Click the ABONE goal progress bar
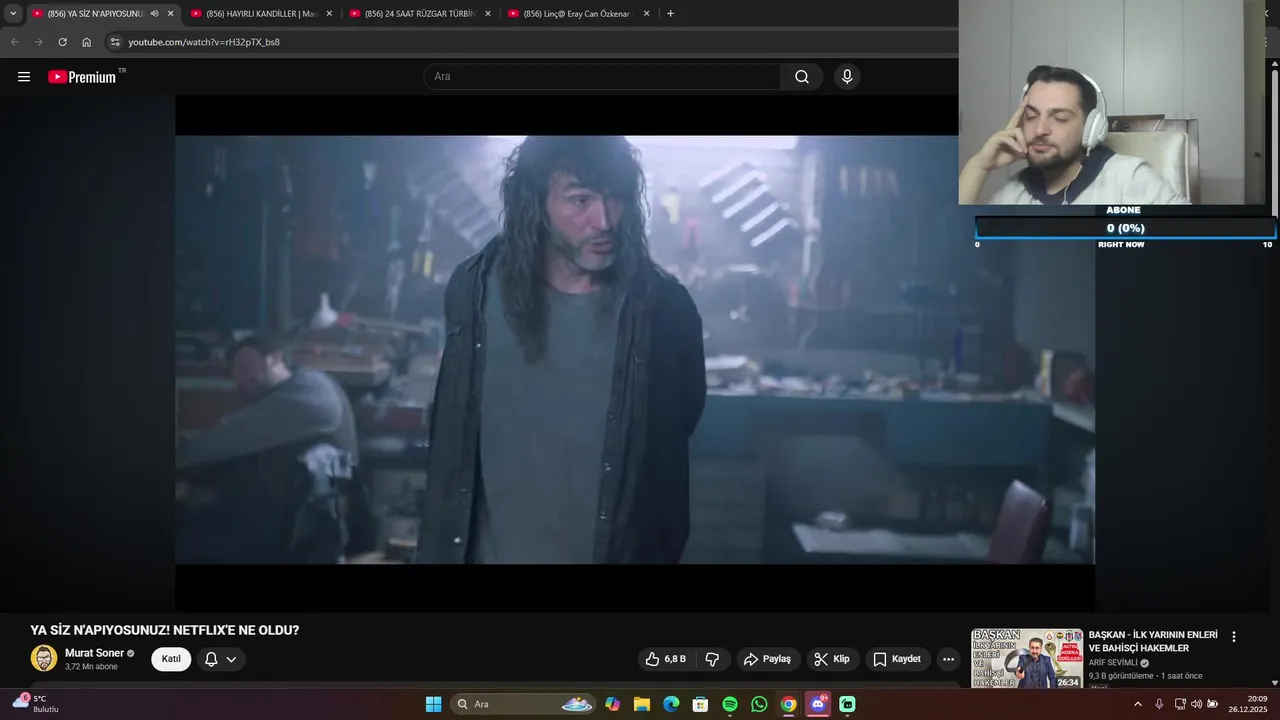The width and height of the screenshot is (1280, 720). click(1125, 228)
